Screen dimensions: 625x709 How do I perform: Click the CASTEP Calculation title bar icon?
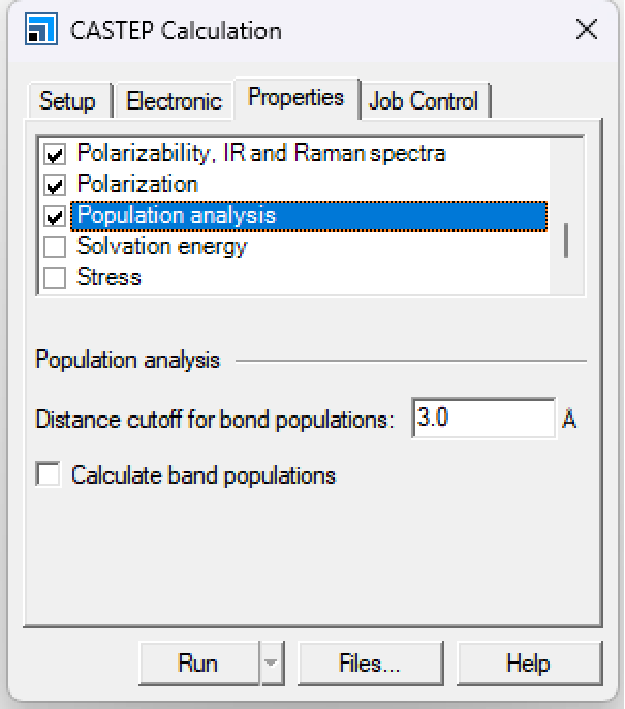coord(41,30)
